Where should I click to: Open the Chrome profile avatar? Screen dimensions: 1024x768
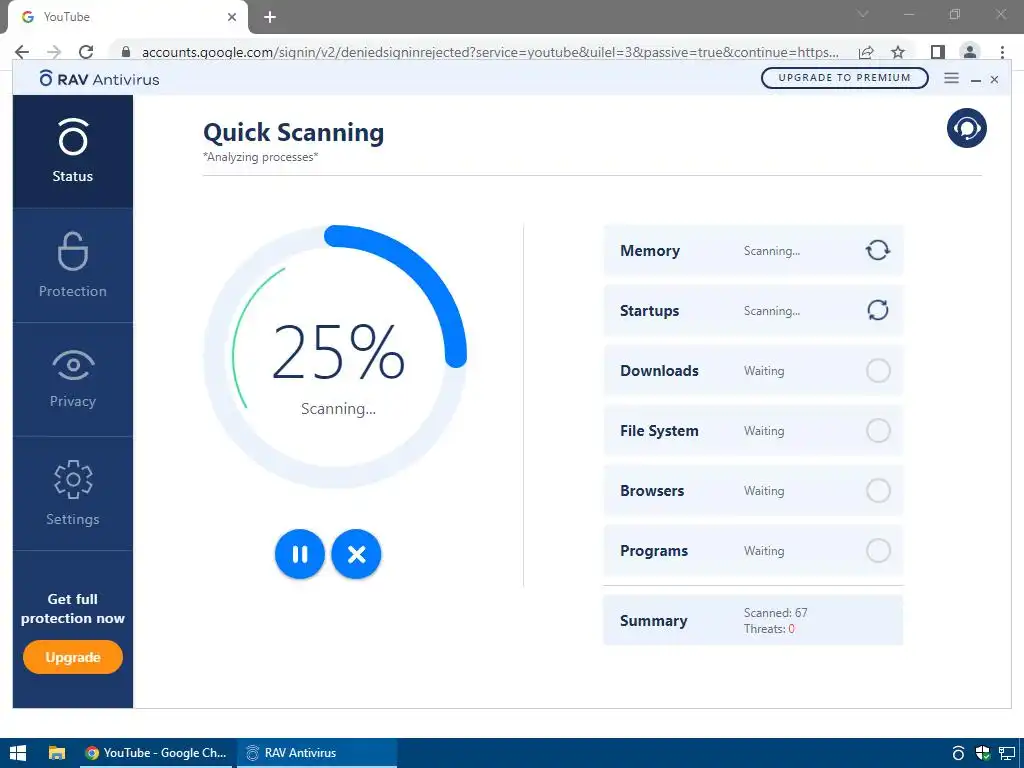(x=970, y=52)
